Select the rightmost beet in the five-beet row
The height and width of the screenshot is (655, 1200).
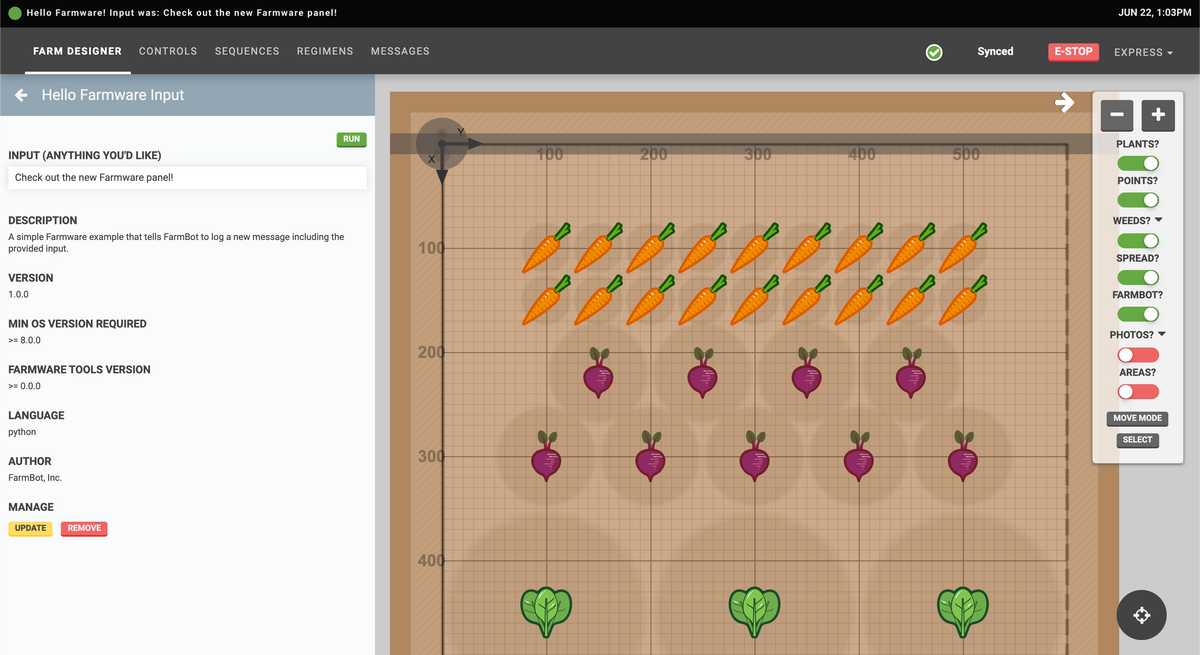point(962,456)
